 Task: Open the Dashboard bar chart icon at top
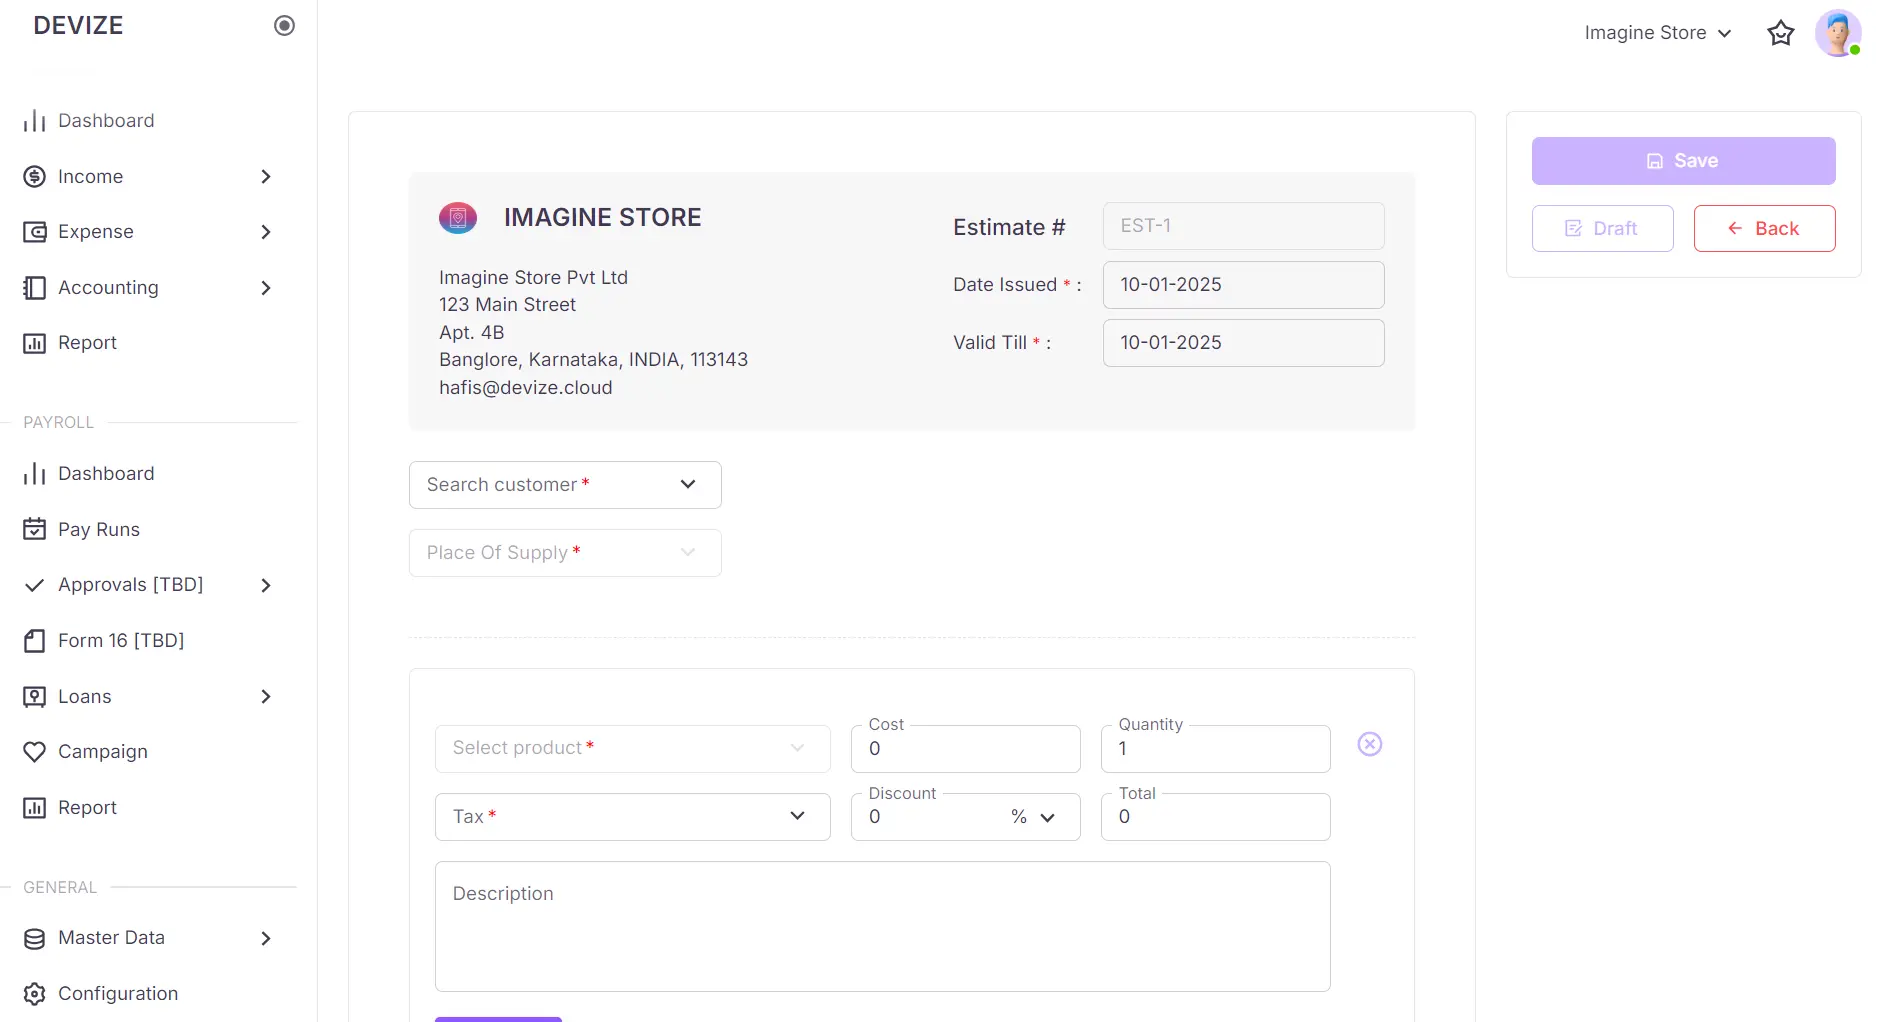(35, 121)
